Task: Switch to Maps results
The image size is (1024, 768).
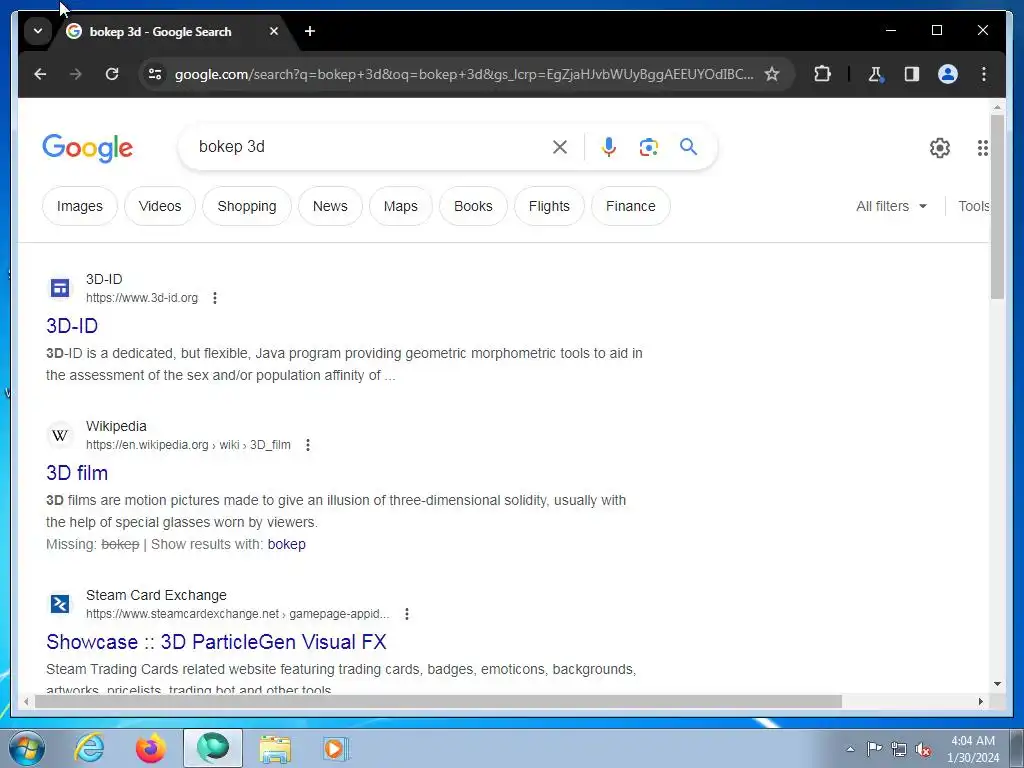Action: click(400, 206)
